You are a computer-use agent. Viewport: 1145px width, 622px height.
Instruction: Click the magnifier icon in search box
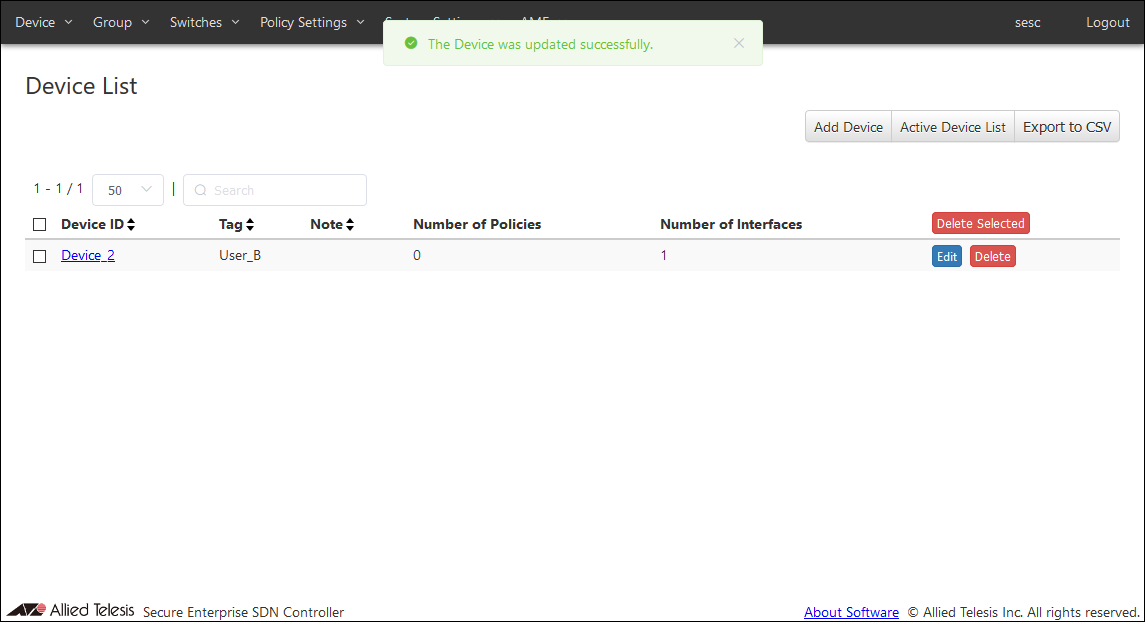[x=201, y=190]
